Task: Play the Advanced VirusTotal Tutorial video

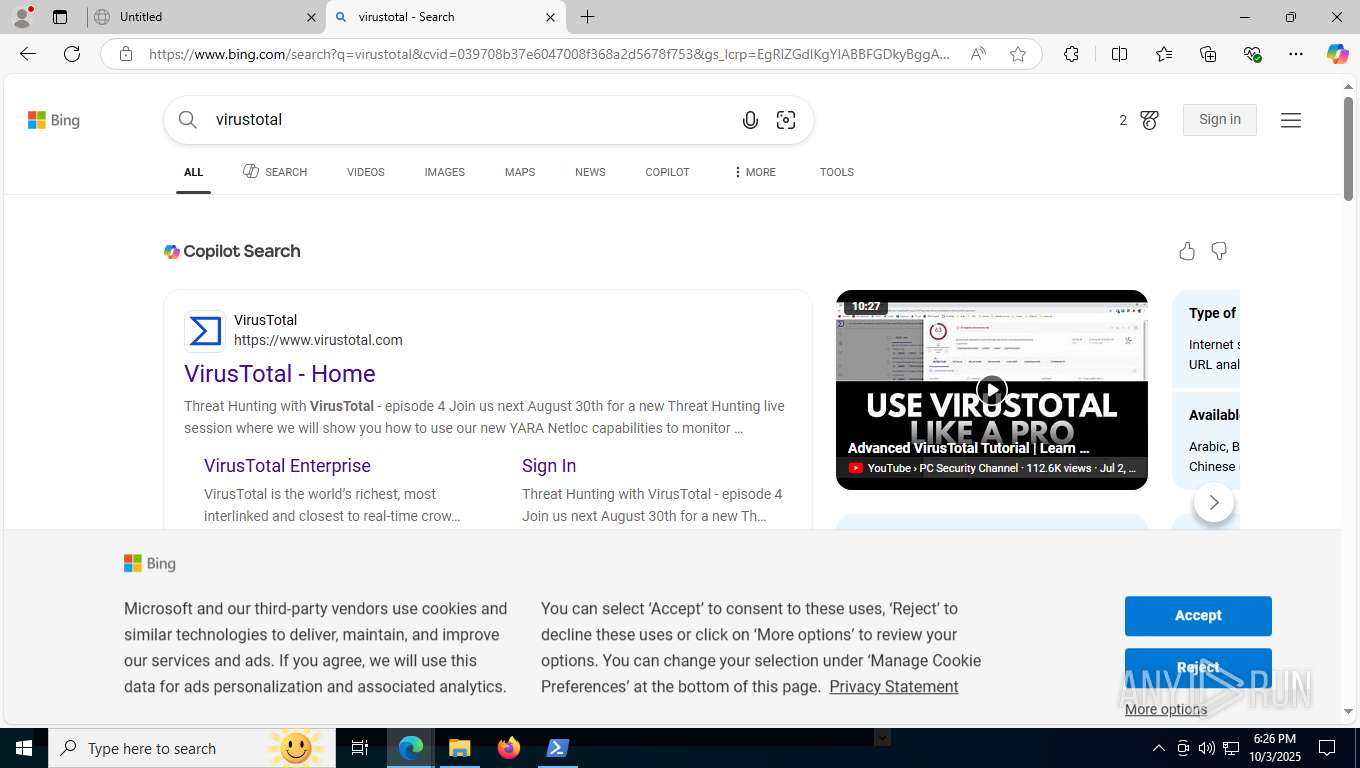Action: [x=992, y=390]
